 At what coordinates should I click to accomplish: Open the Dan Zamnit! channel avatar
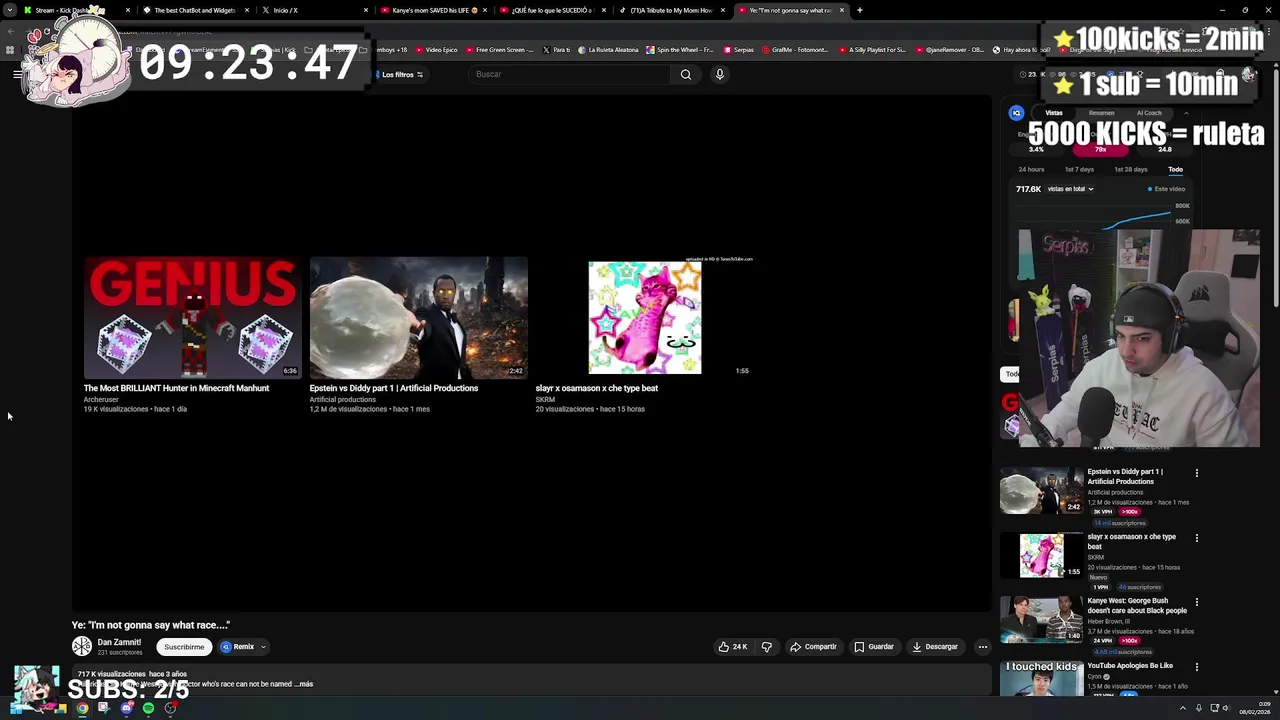point(82,646)
